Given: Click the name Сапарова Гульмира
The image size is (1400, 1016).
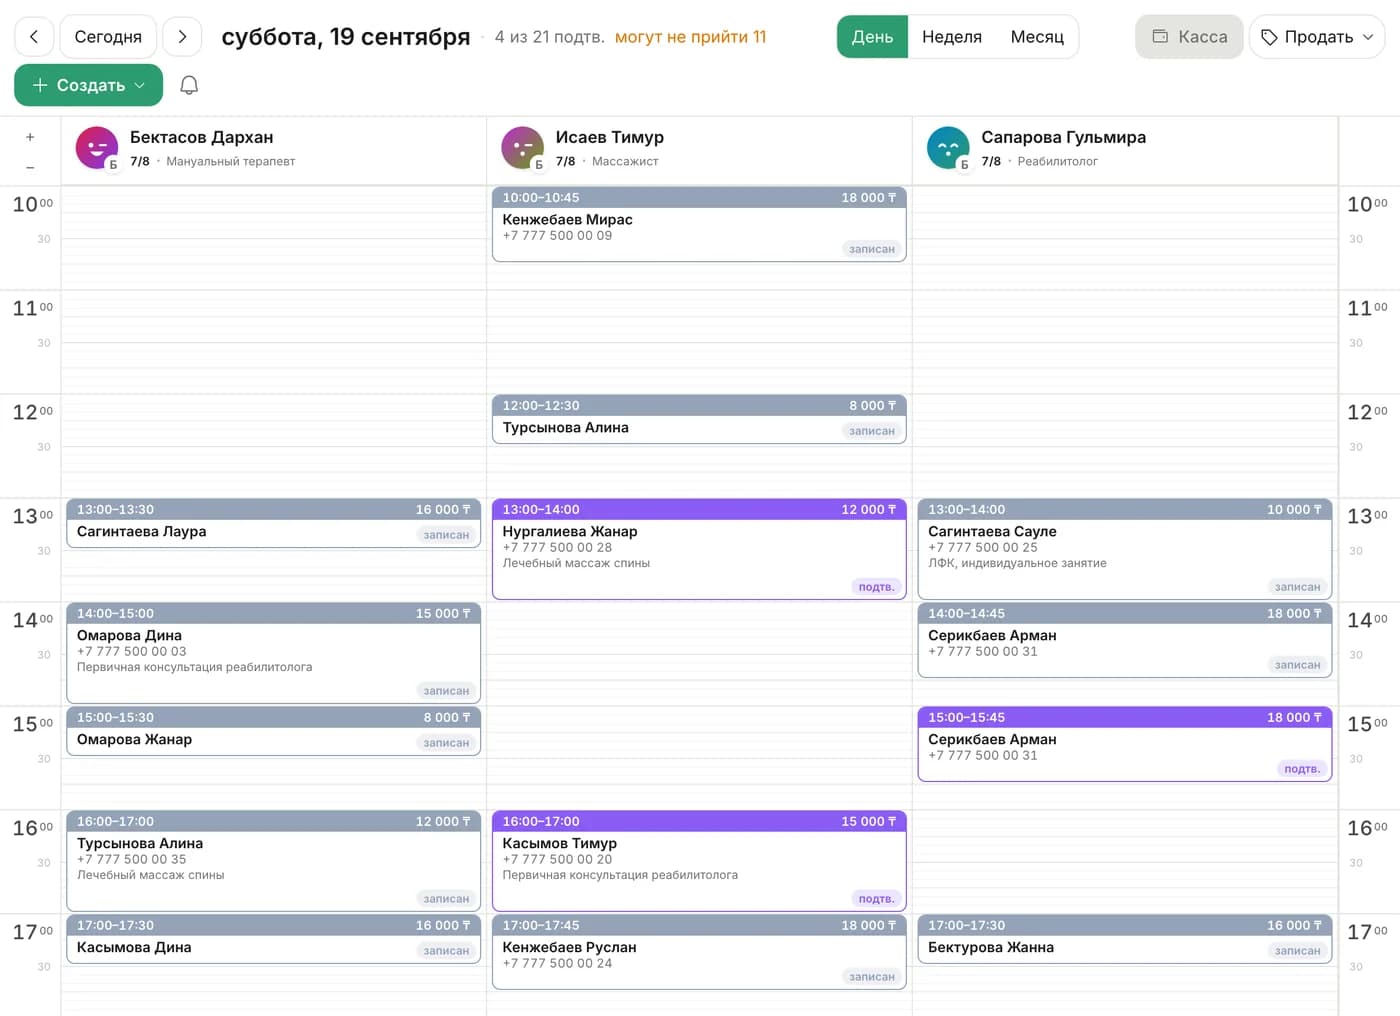Looking at the screenshot, I should coord(1064,138).
